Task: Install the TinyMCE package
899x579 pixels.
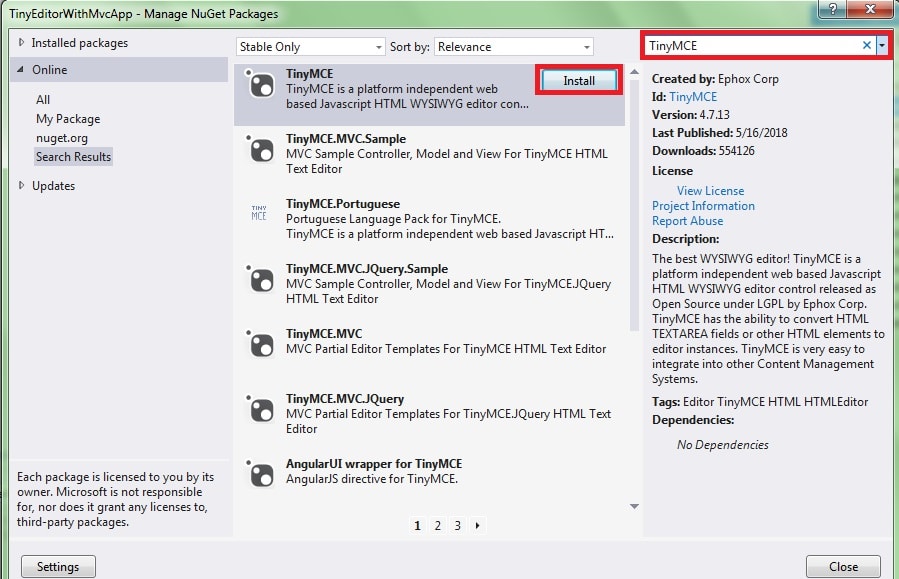Action: 578,80
